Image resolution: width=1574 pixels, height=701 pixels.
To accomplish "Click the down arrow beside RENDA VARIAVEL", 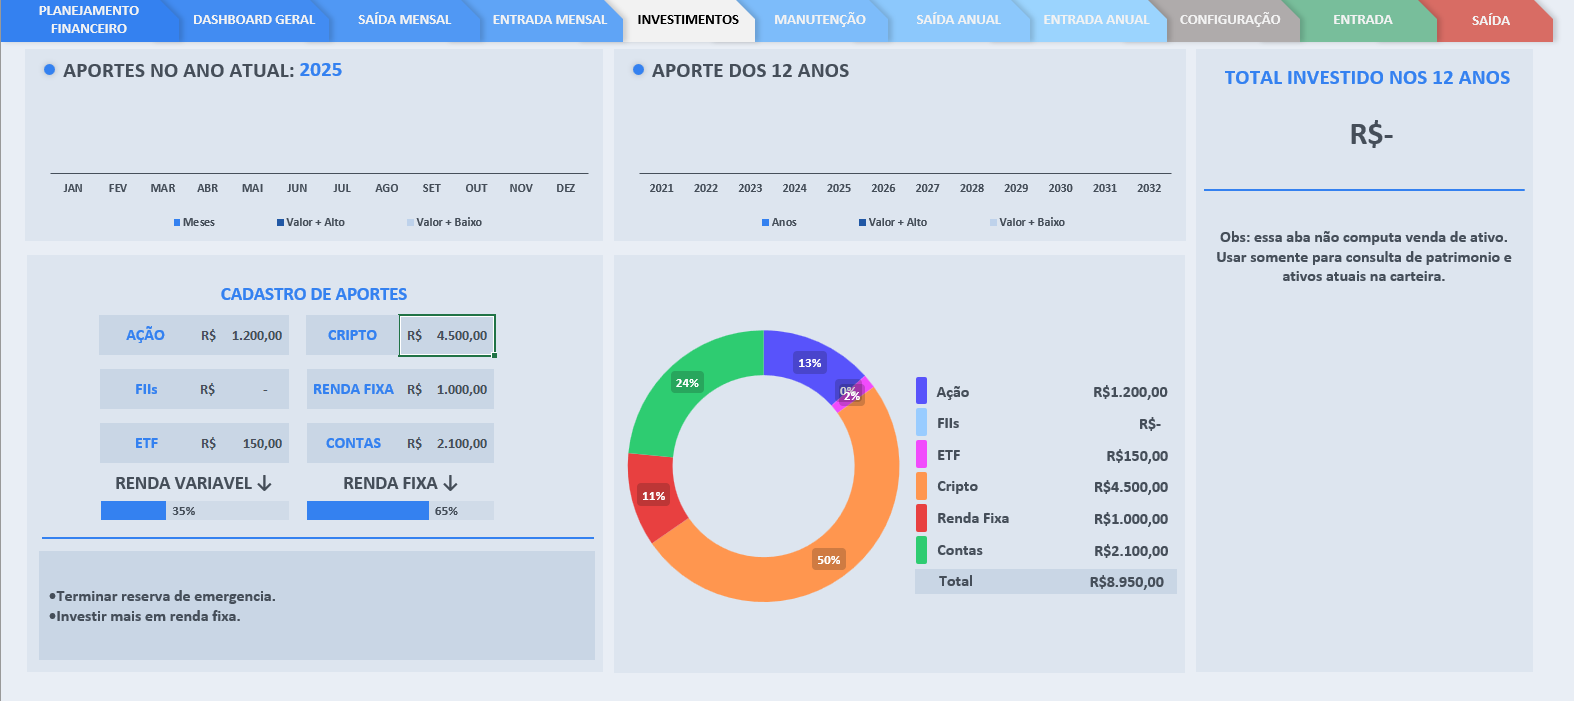I will coord(264,483).
